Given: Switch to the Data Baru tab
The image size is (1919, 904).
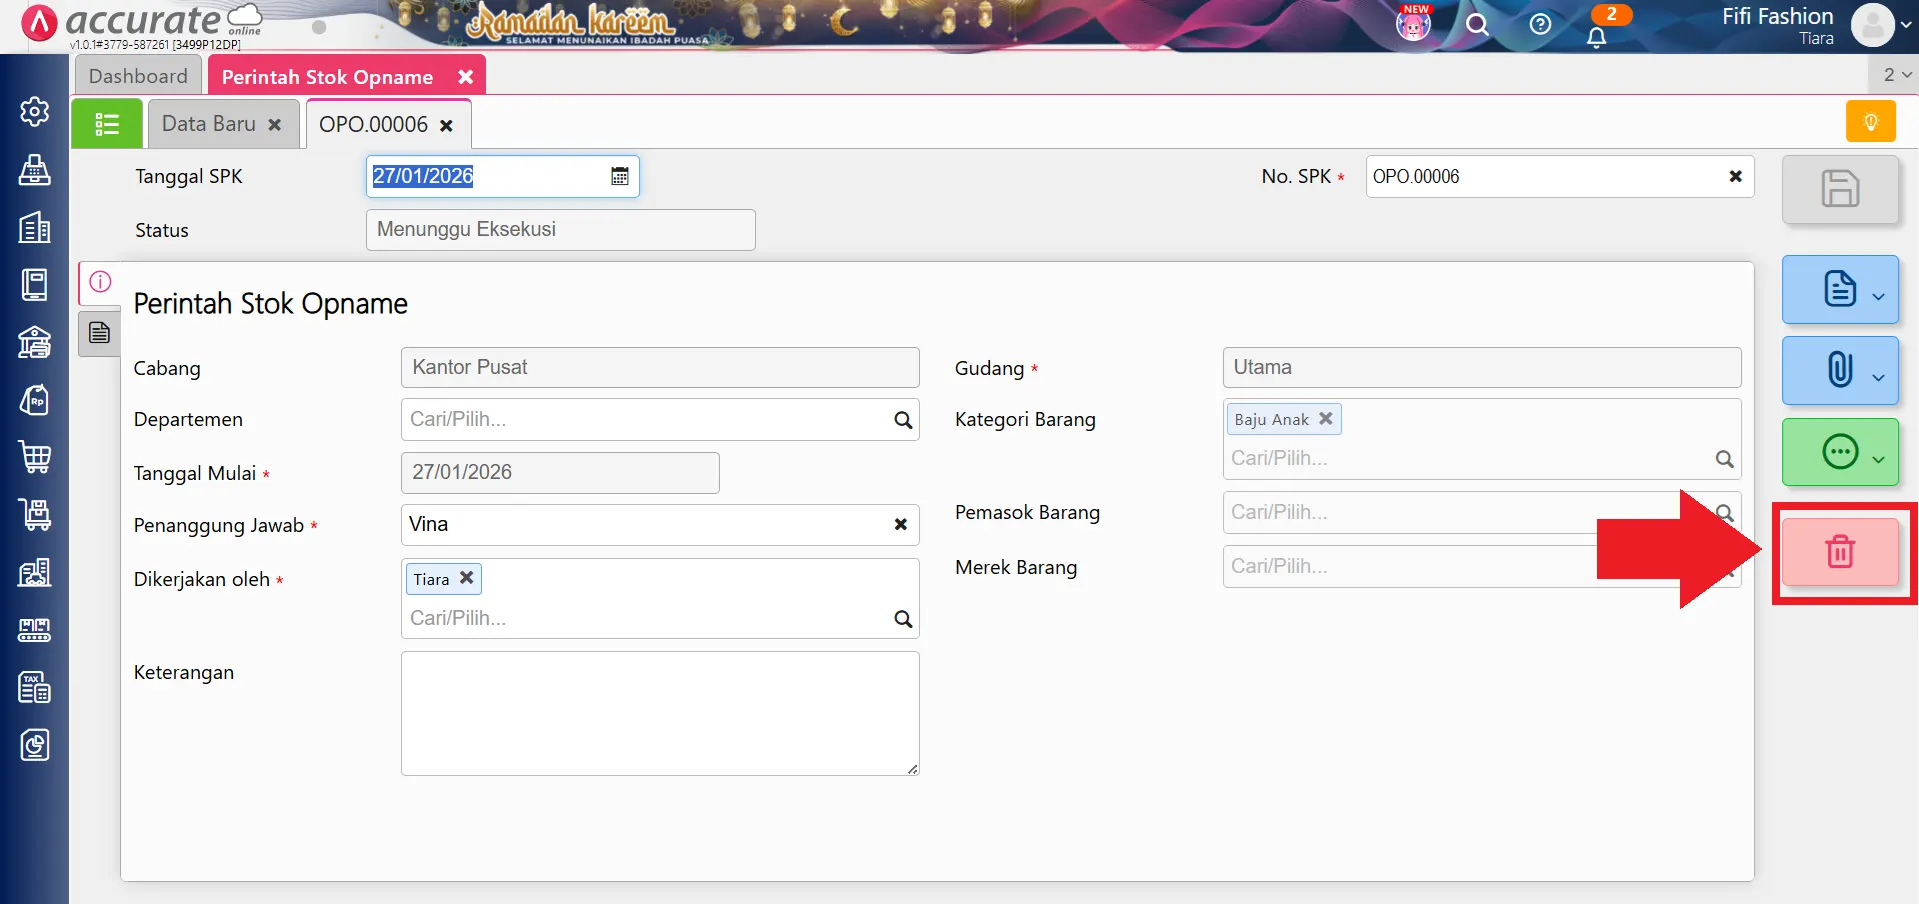Looking at the screenshot, I should tap(209, 124).
